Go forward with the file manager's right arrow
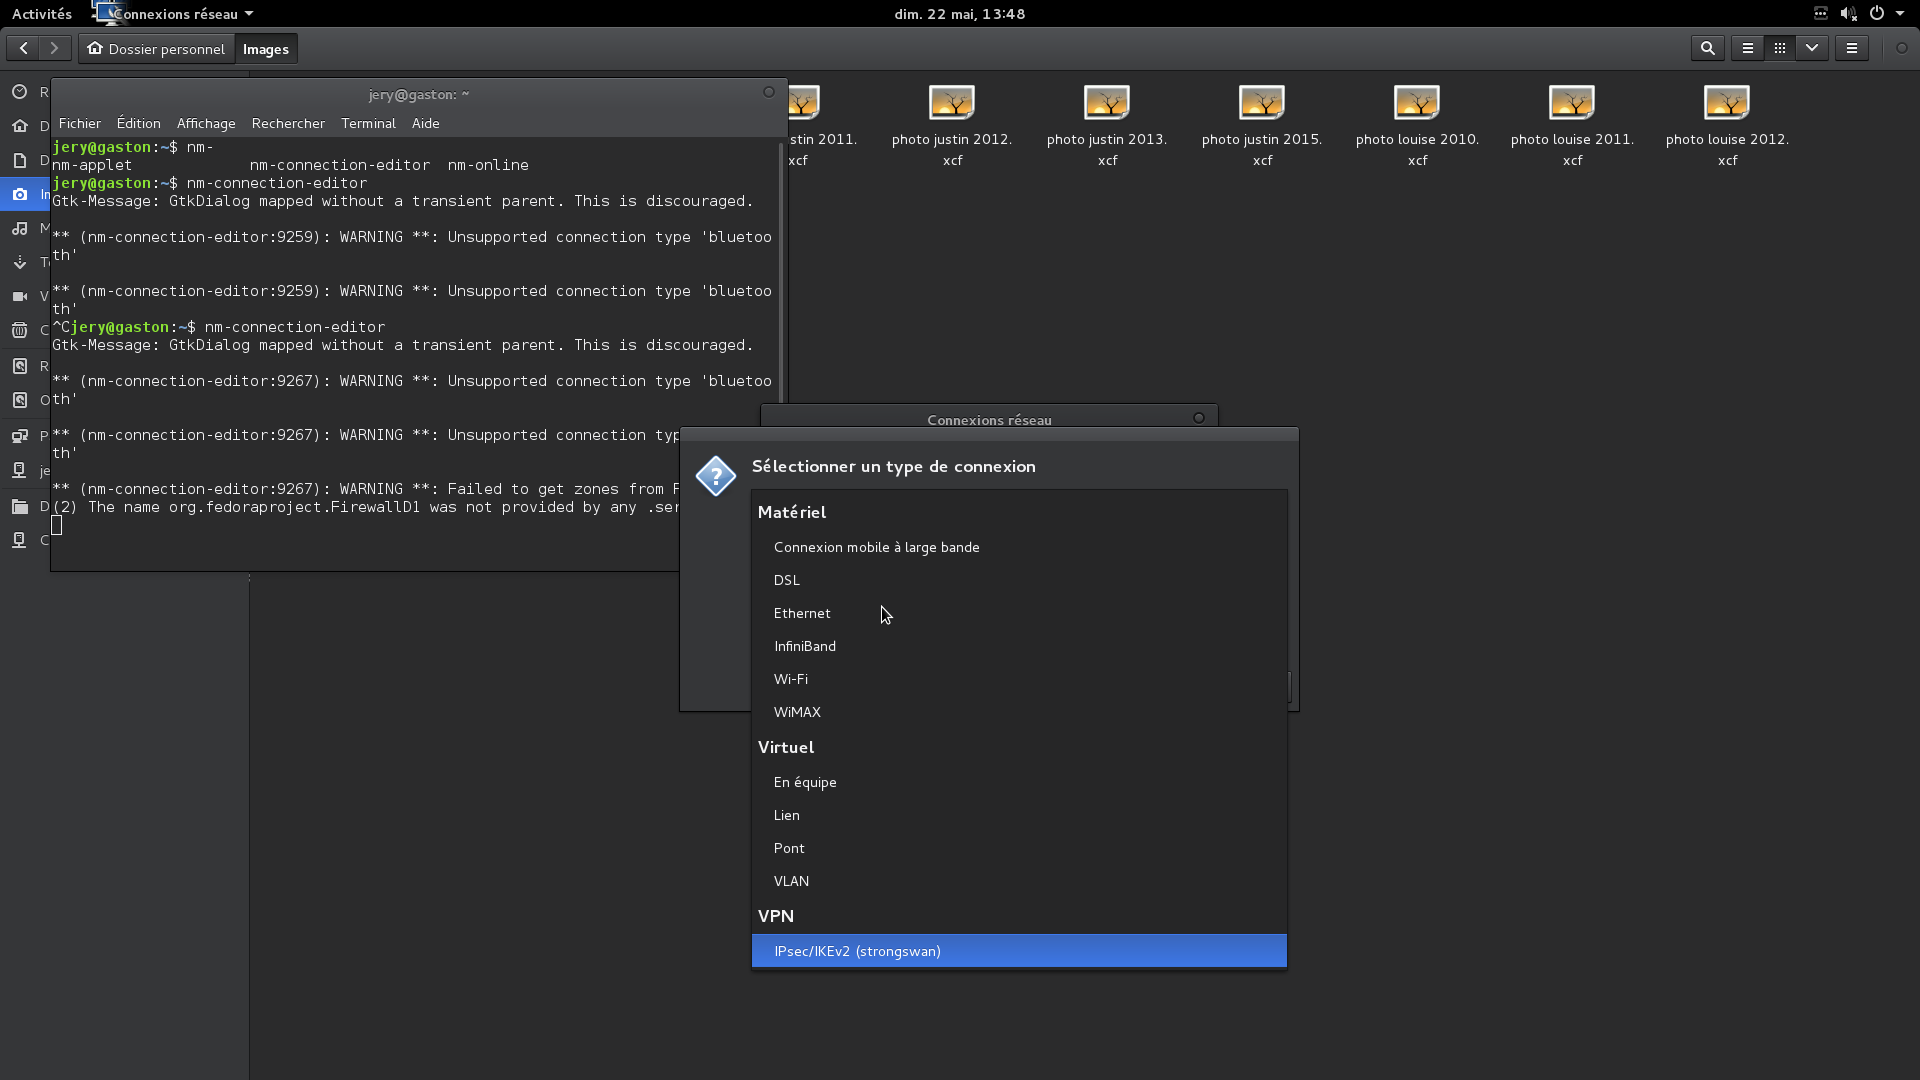 (55, 48)
